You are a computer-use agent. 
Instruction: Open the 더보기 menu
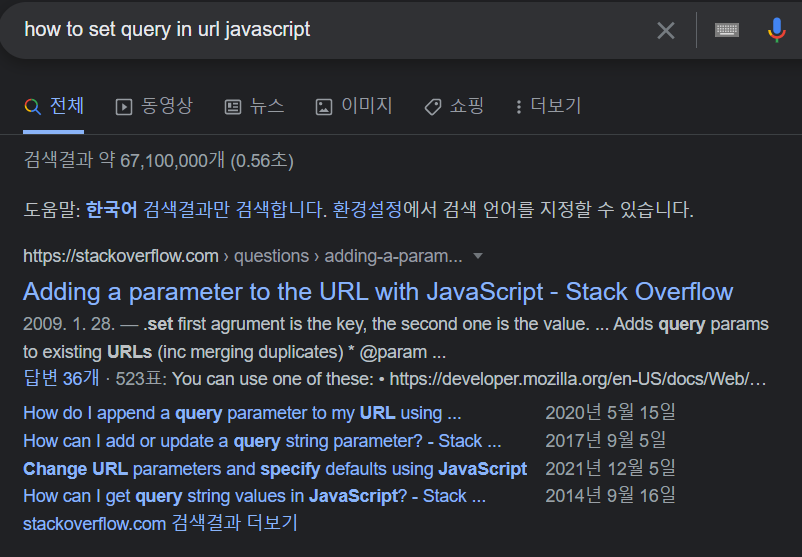tap(548, 106)
